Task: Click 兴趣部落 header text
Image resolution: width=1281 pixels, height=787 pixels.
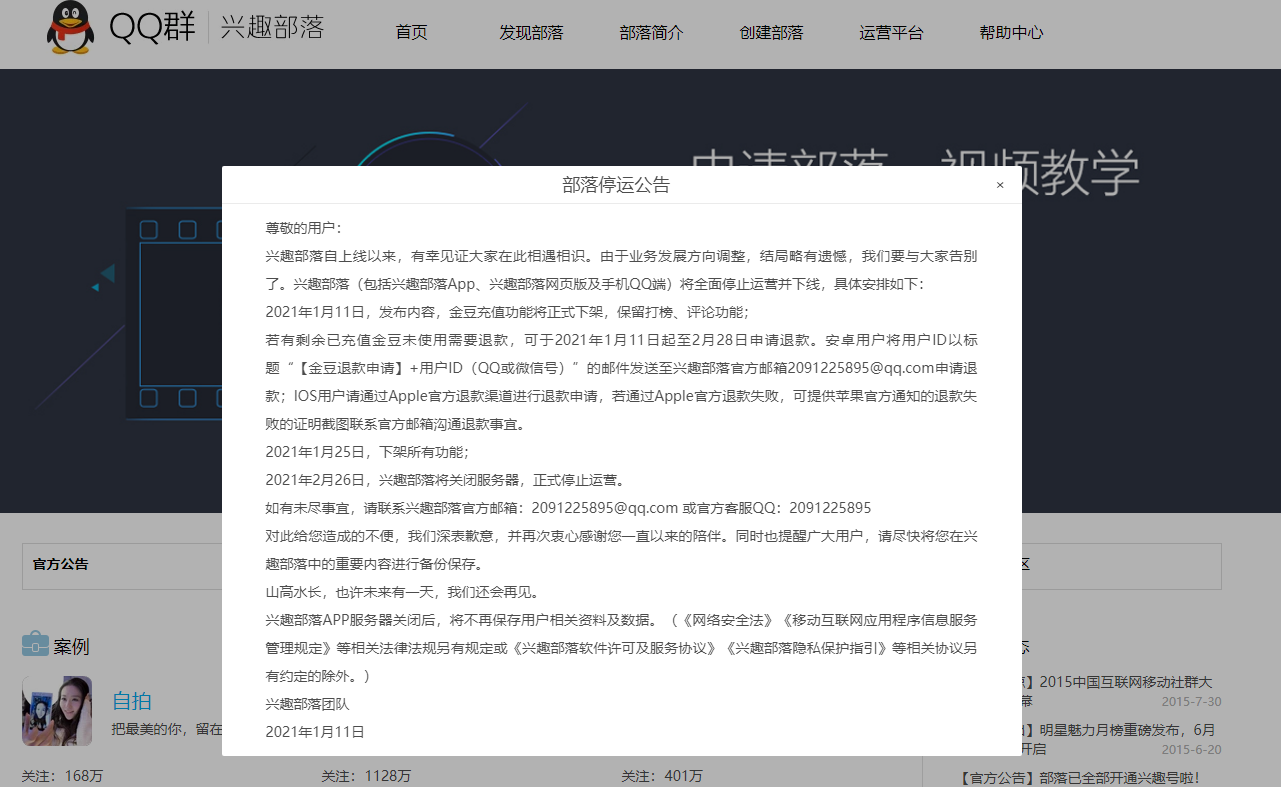Action: coord(272,27)
